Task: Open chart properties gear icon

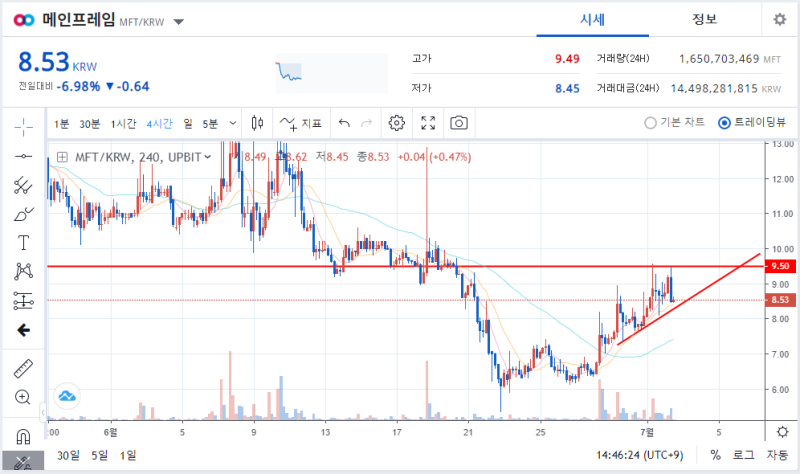Action: point(396,123)
